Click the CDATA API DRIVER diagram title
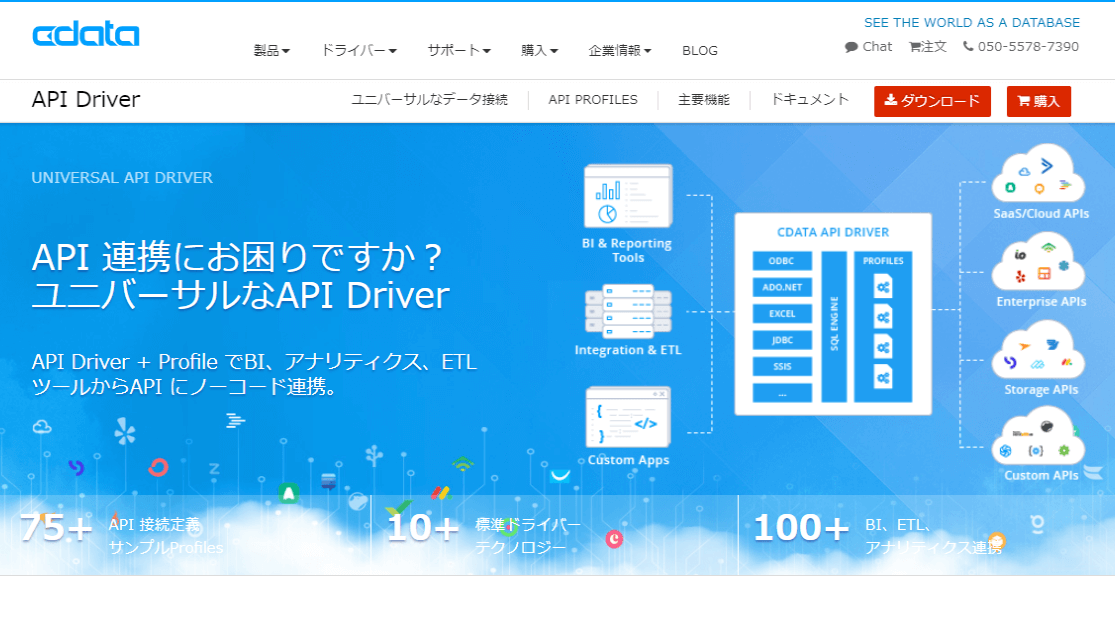The height and width of the screenshot is (621, 1115). point(833,233)
